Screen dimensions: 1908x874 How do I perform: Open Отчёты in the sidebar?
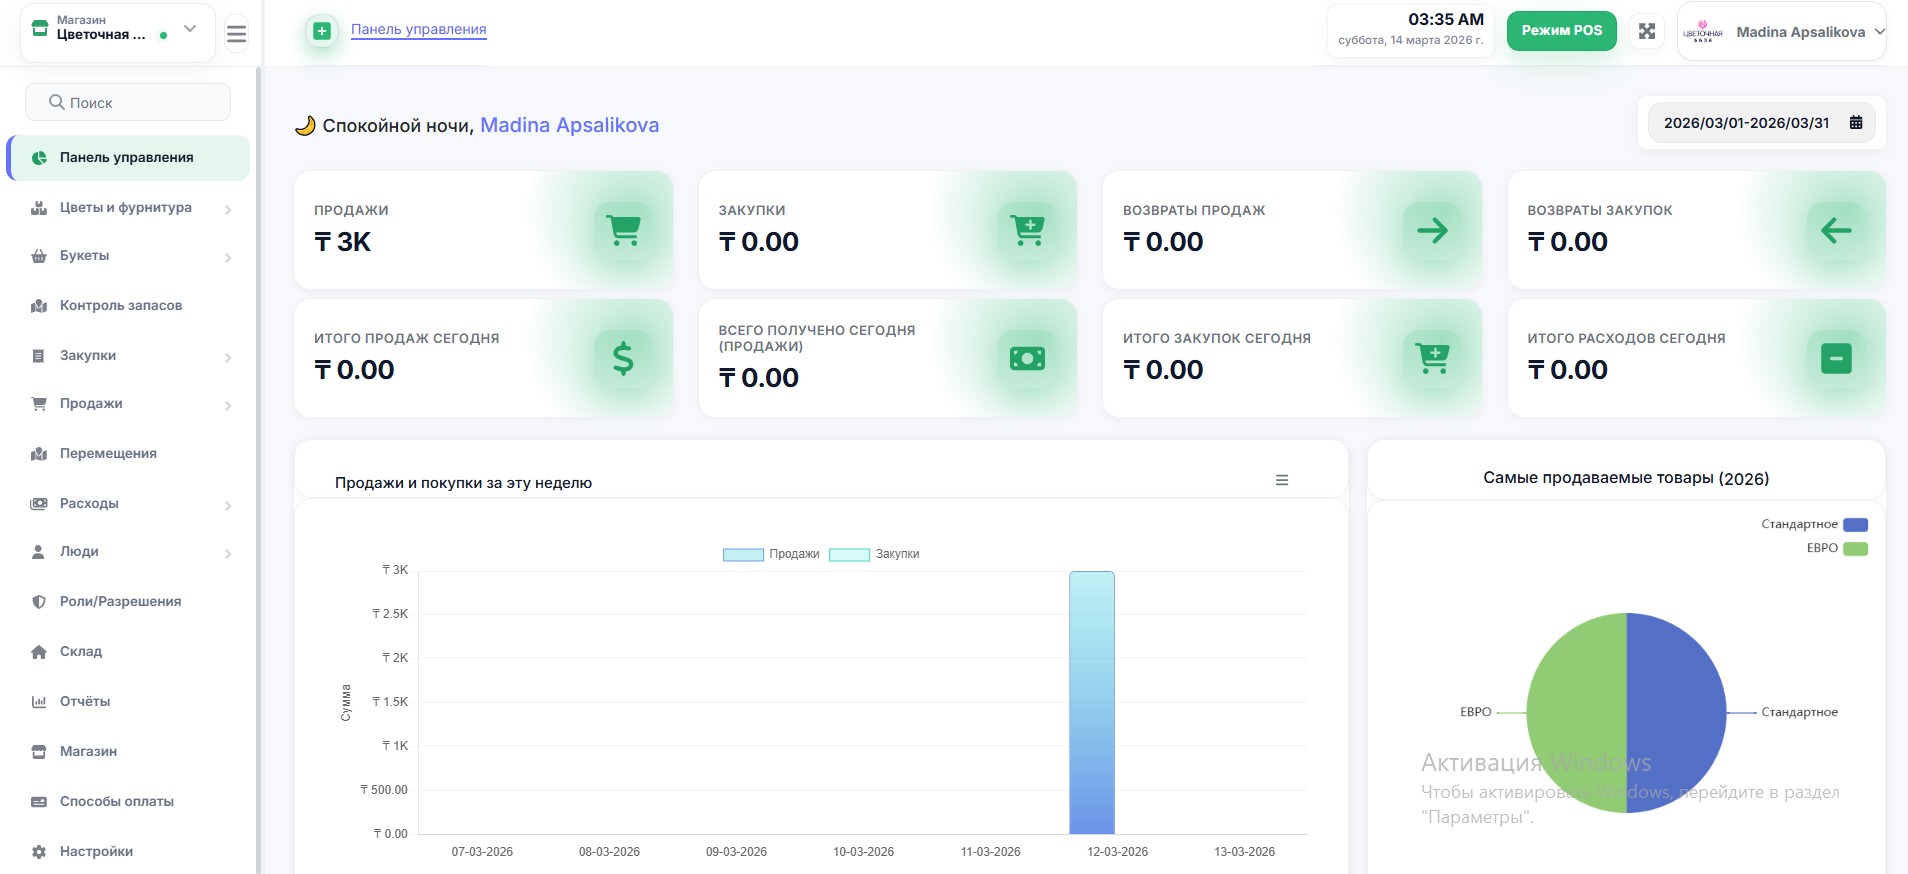[85, 701]
